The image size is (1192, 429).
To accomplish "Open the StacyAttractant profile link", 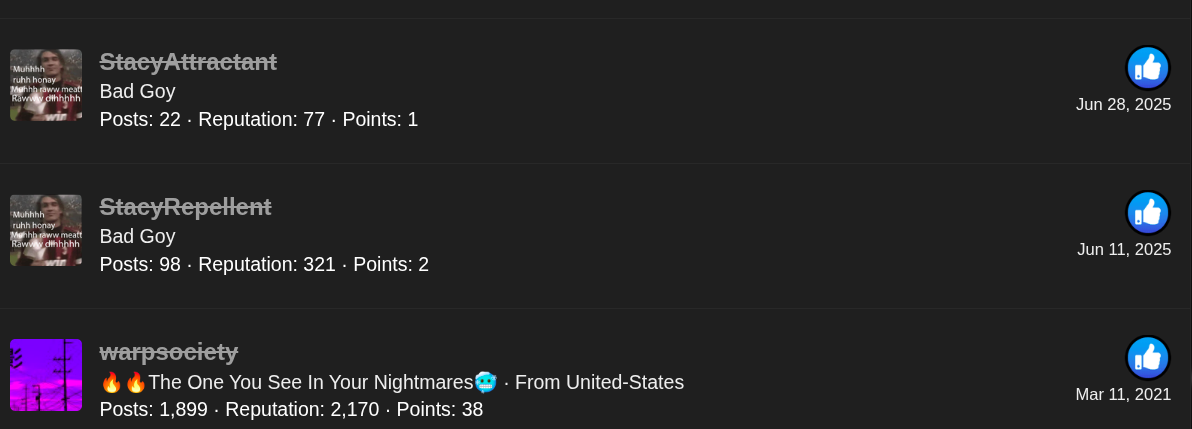I will click(x=189, y=62).
